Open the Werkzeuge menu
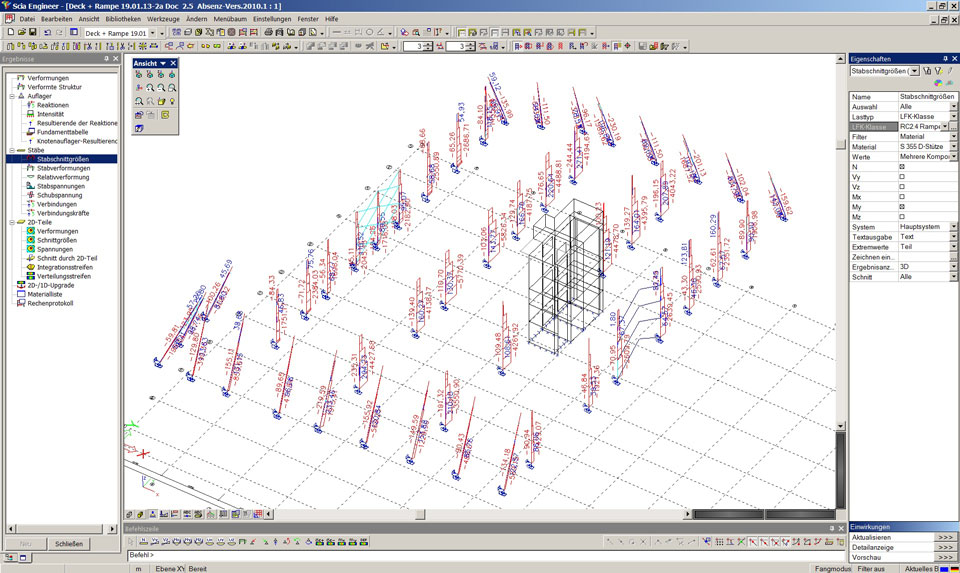 tap(163, 19)
